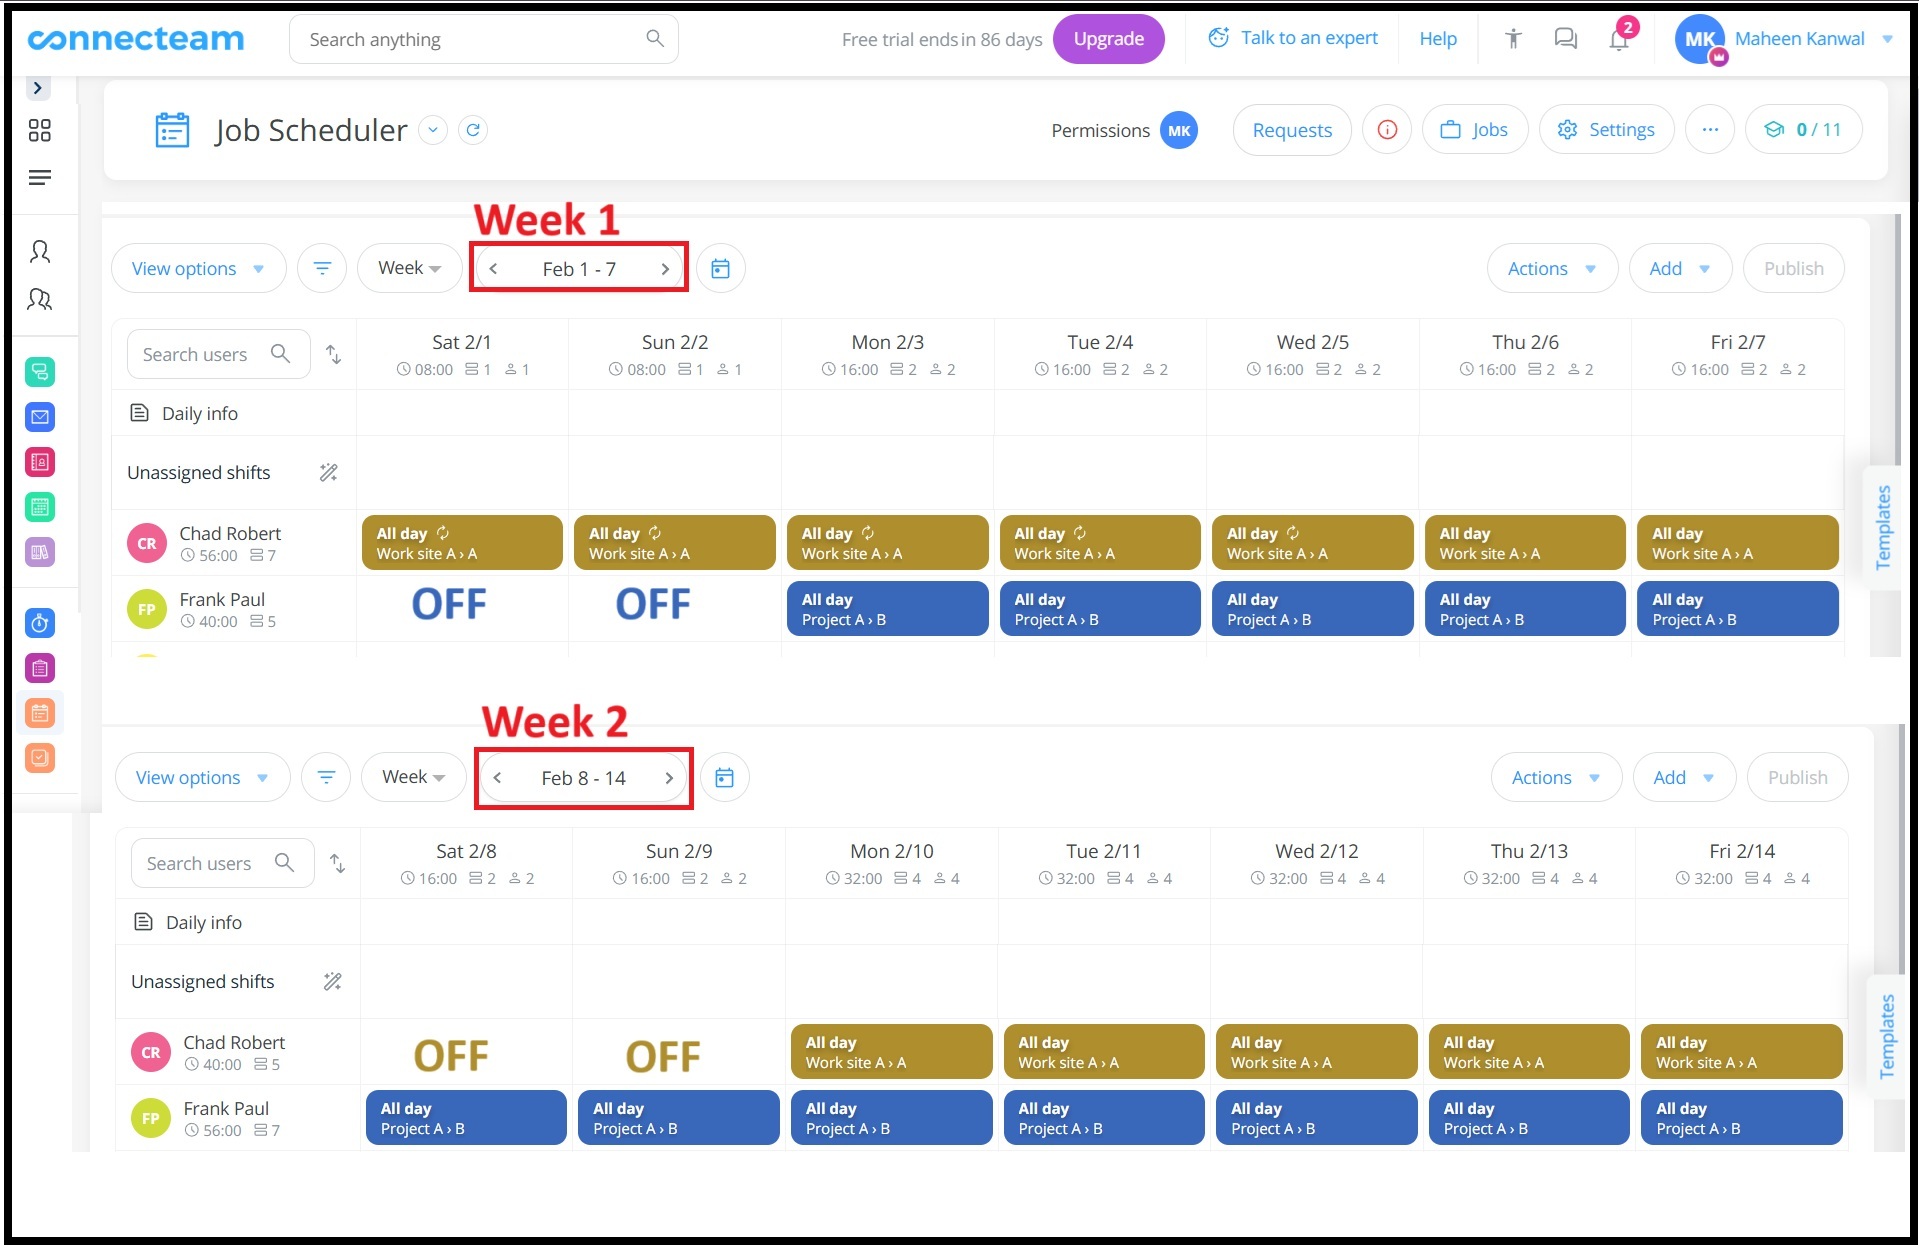Open the Chat icon in the sidebar
The height and width of the screenshot is (1248, 1919).
(x=40, y=371)
